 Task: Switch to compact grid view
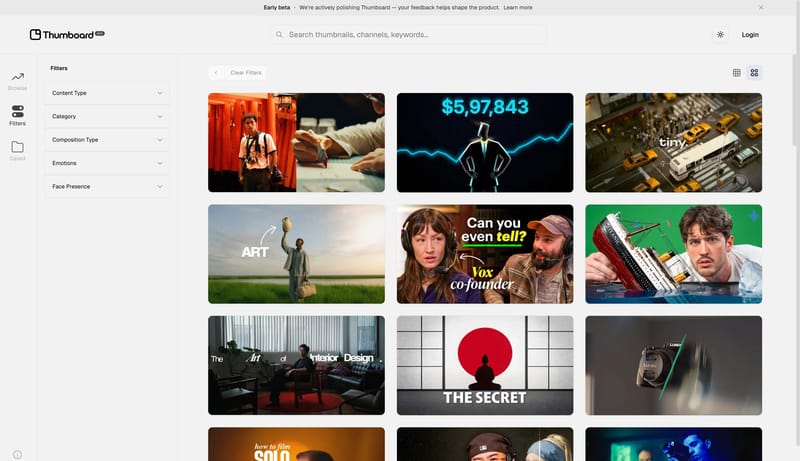(736, 73)
